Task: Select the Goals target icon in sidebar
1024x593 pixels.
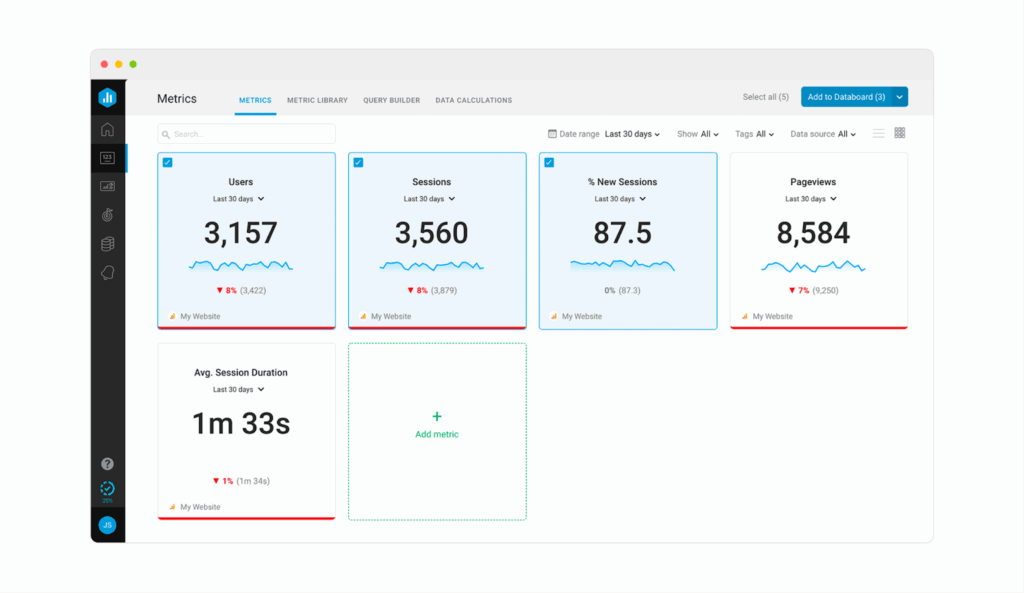Action: tap(108, 214)
